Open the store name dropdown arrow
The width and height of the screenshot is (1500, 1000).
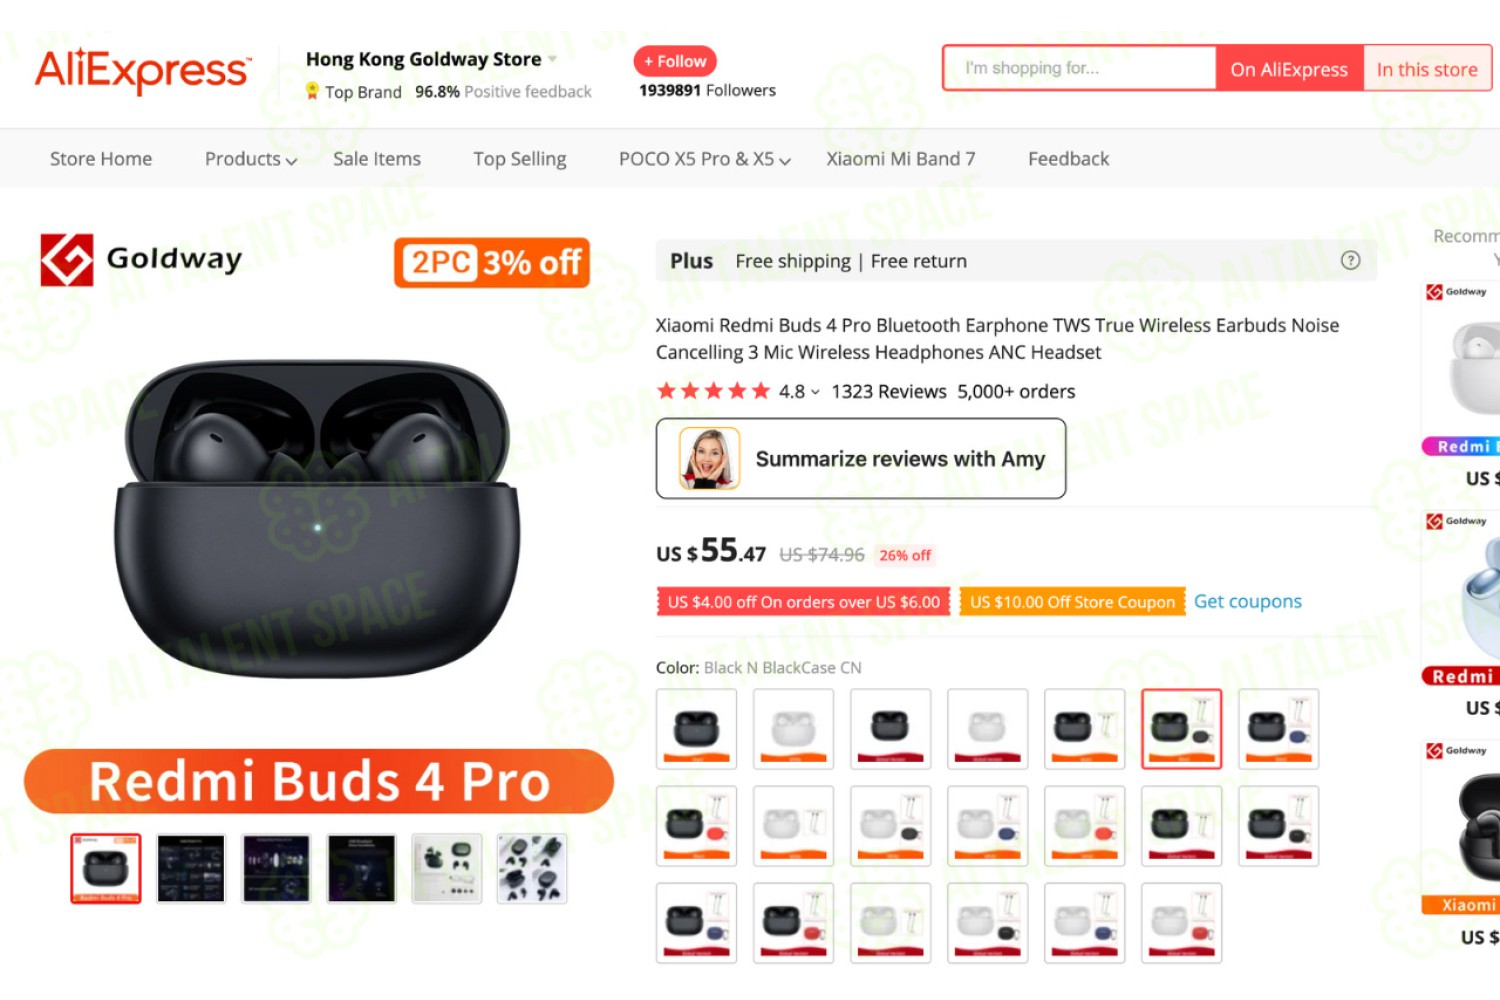552,60
